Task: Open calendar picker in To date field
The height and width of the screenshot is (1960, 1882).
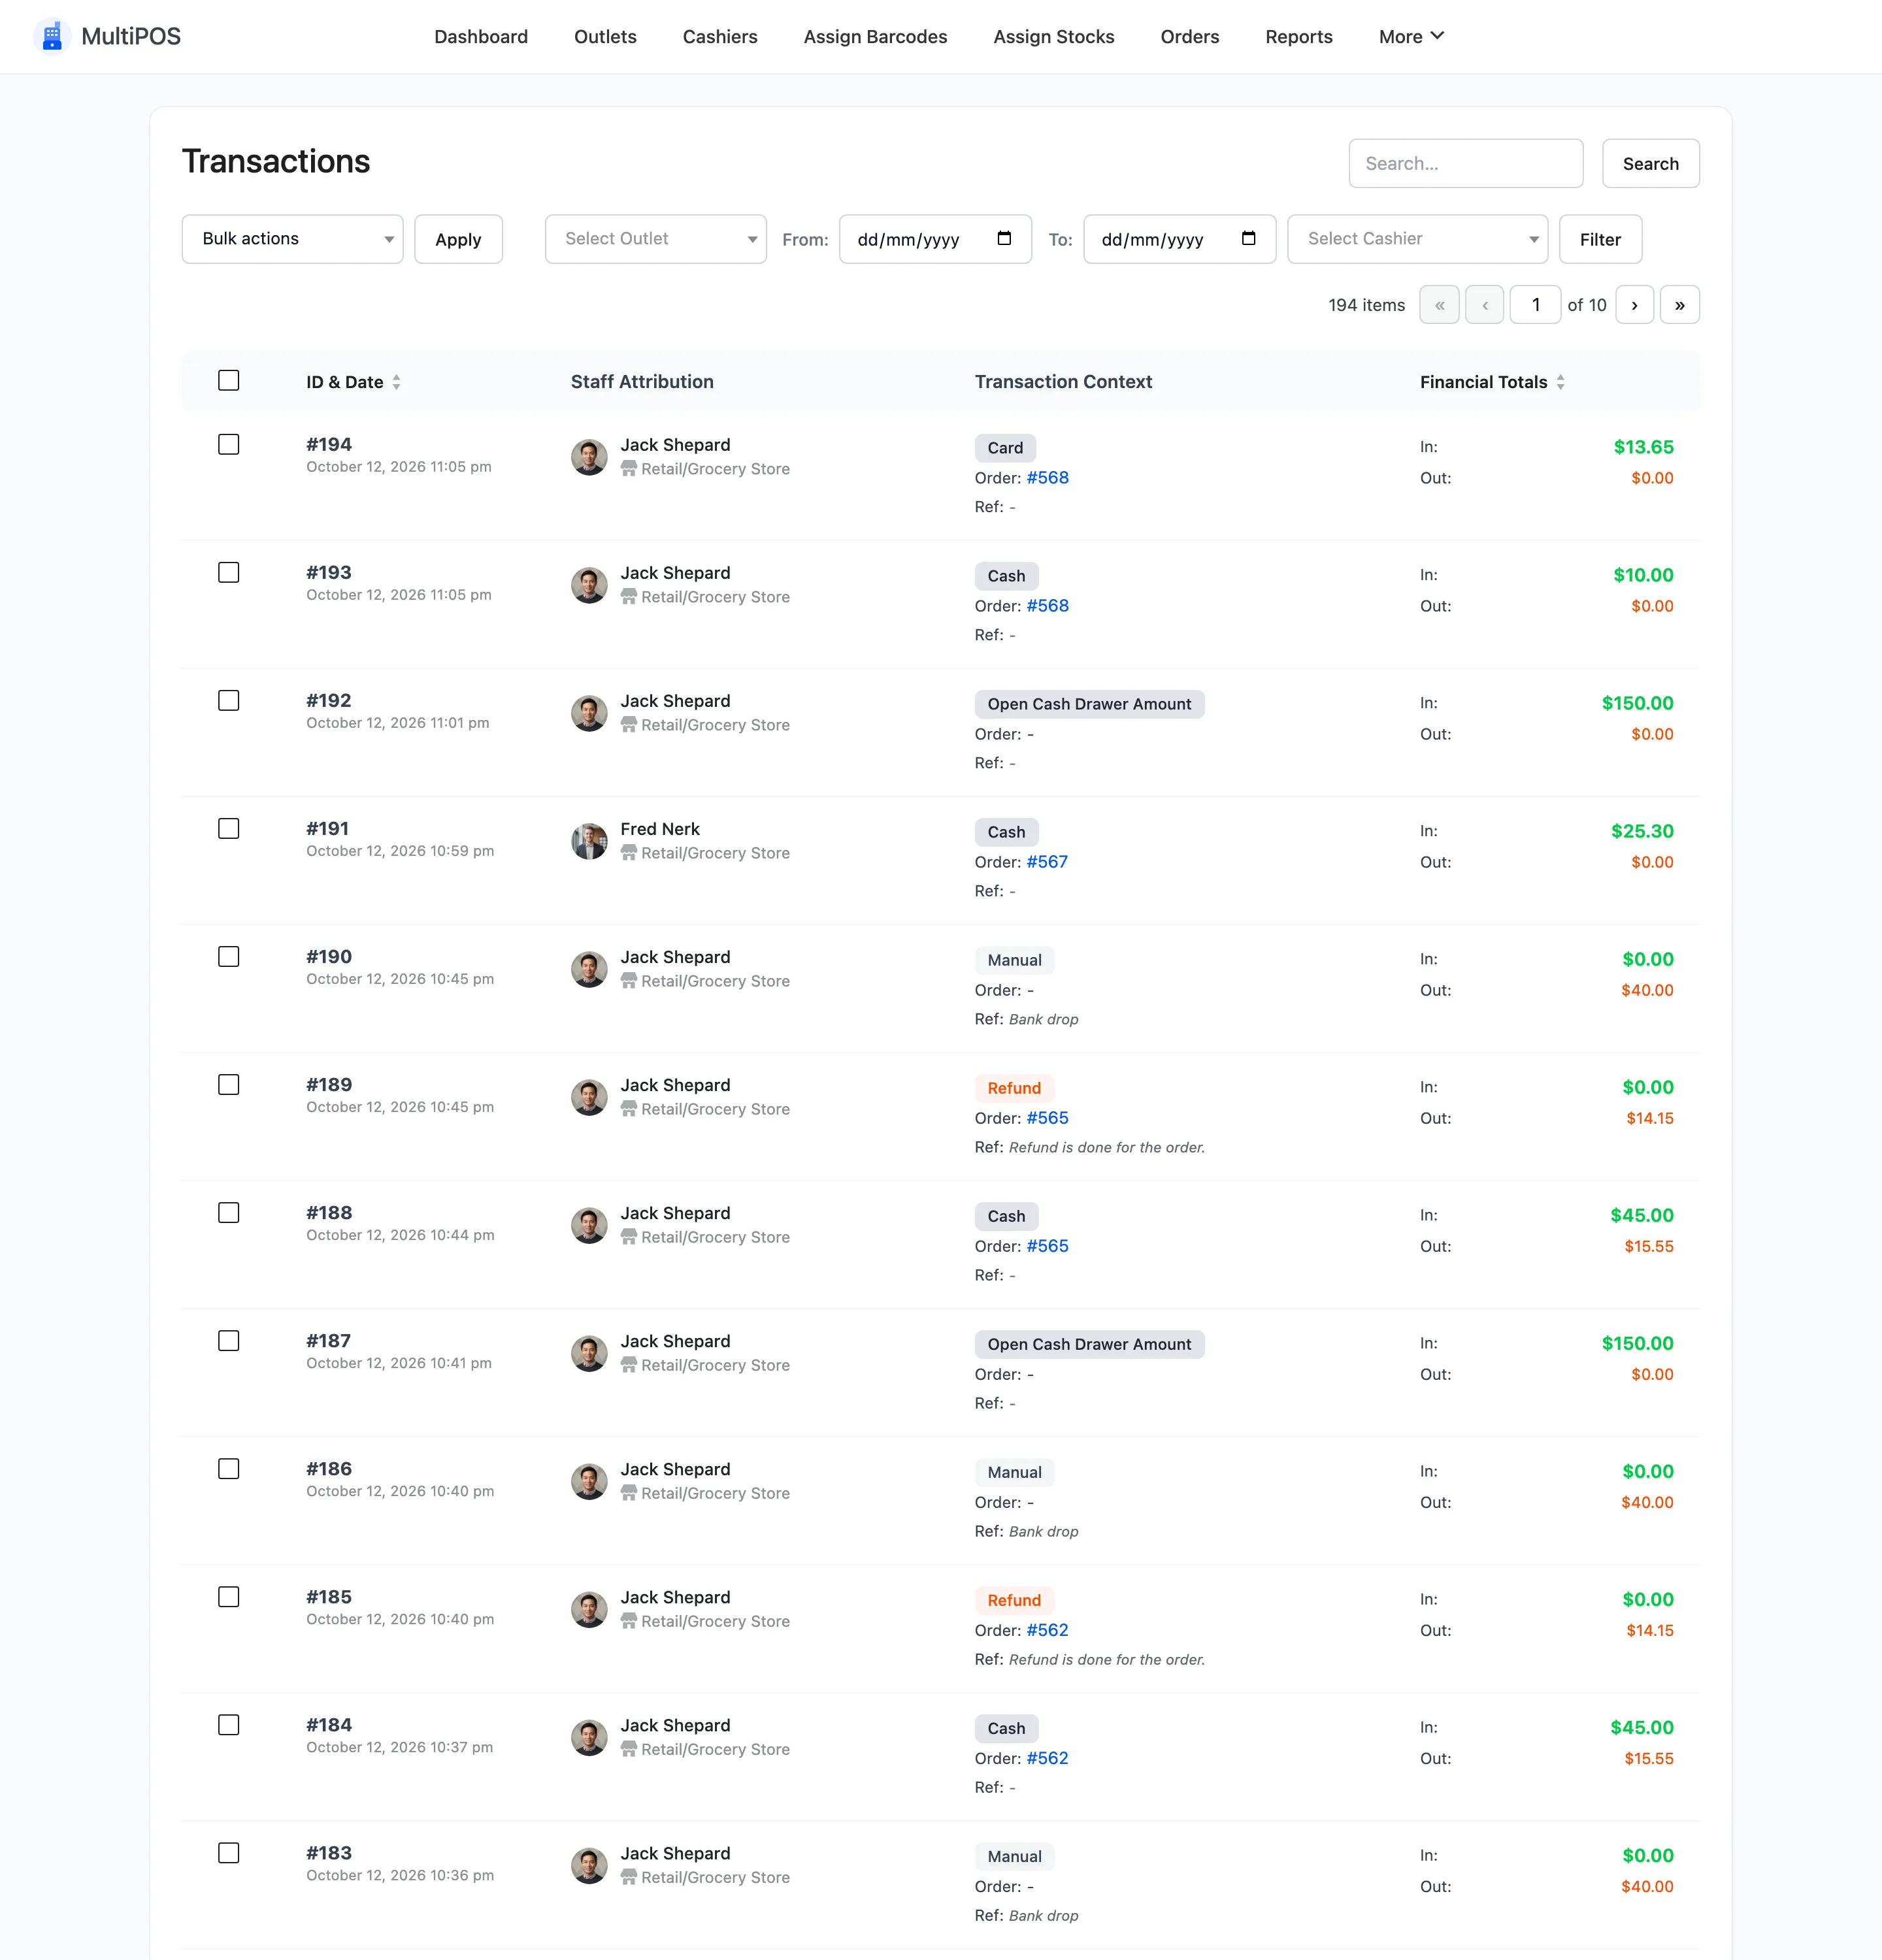Action: [x=1248, y=239]
